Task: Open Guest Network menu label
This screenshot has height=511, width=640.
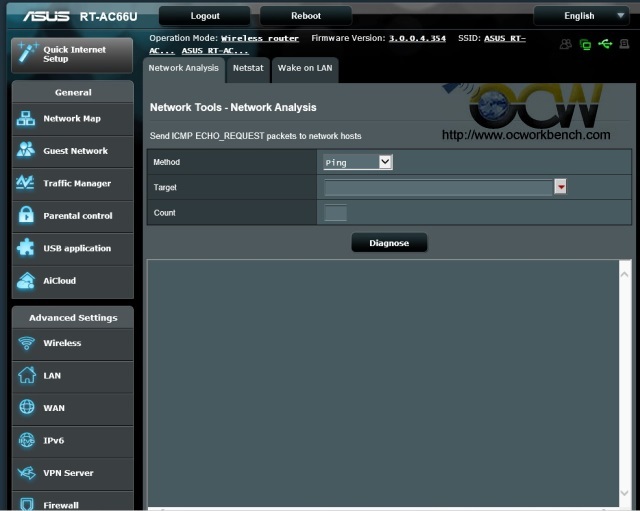Action: pyautogui.click(x=76, y=151)
